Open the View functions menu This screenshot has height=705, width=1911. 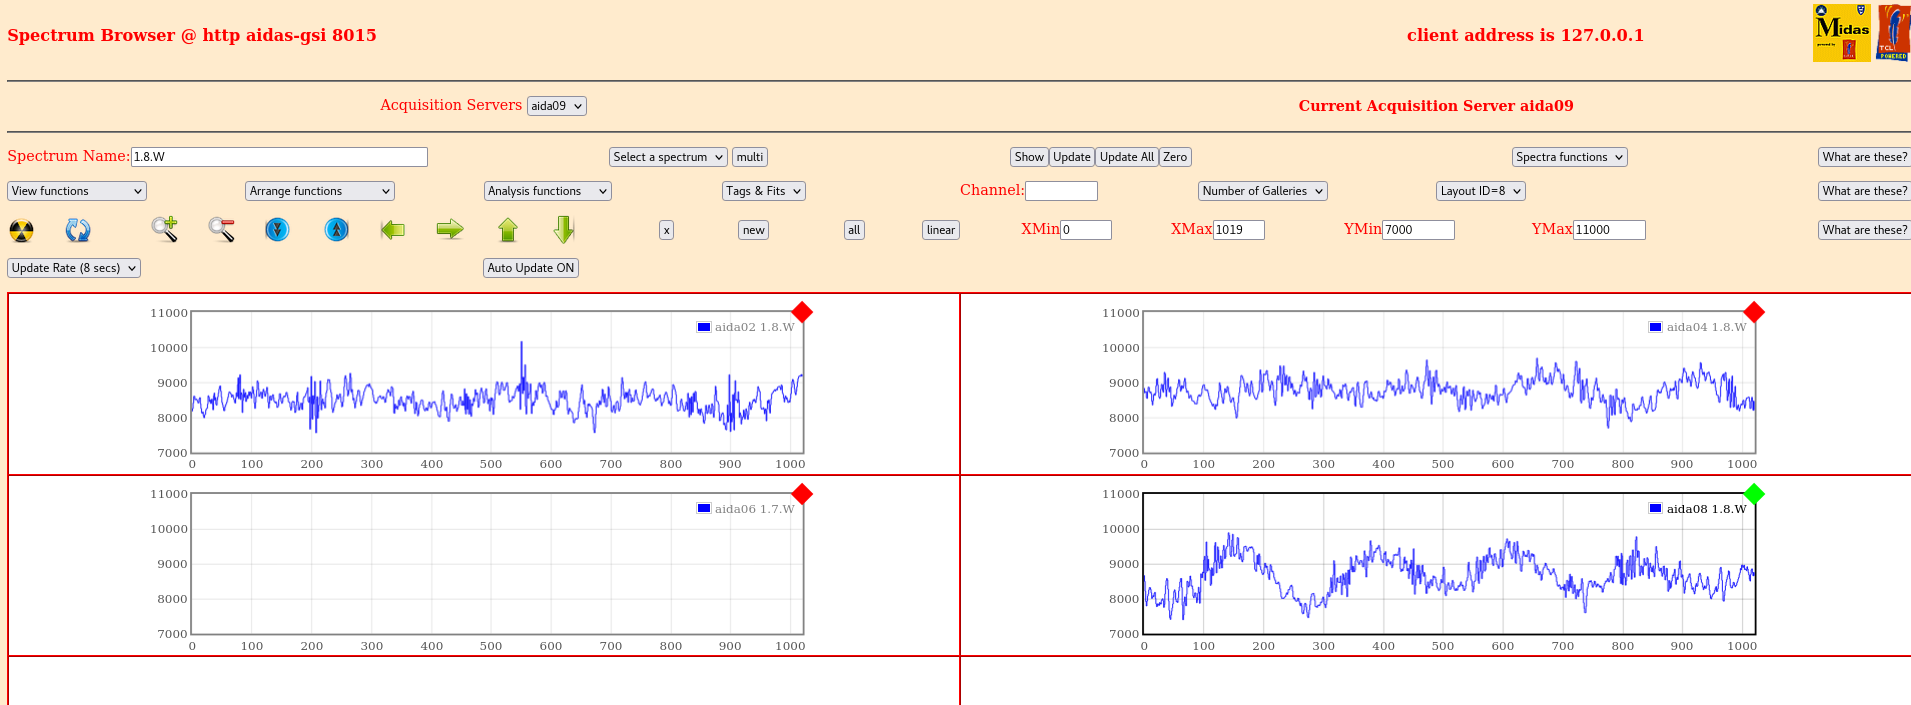[77, 191]
